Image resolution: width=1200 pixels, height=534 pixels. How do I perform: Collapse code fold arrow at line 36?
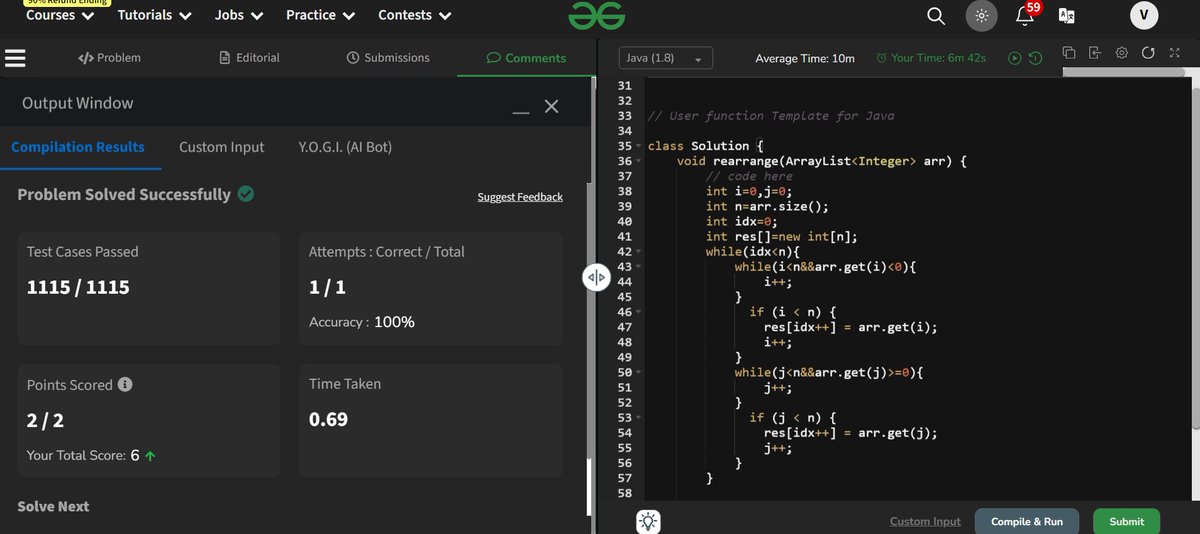[x=638, y=161]
